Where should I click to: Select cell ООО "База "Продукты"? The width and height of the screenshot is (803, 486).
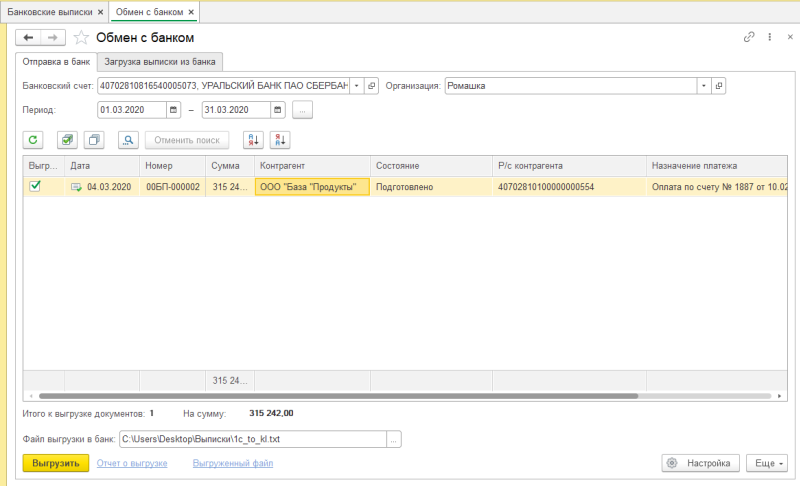click(x=312, y=187)
